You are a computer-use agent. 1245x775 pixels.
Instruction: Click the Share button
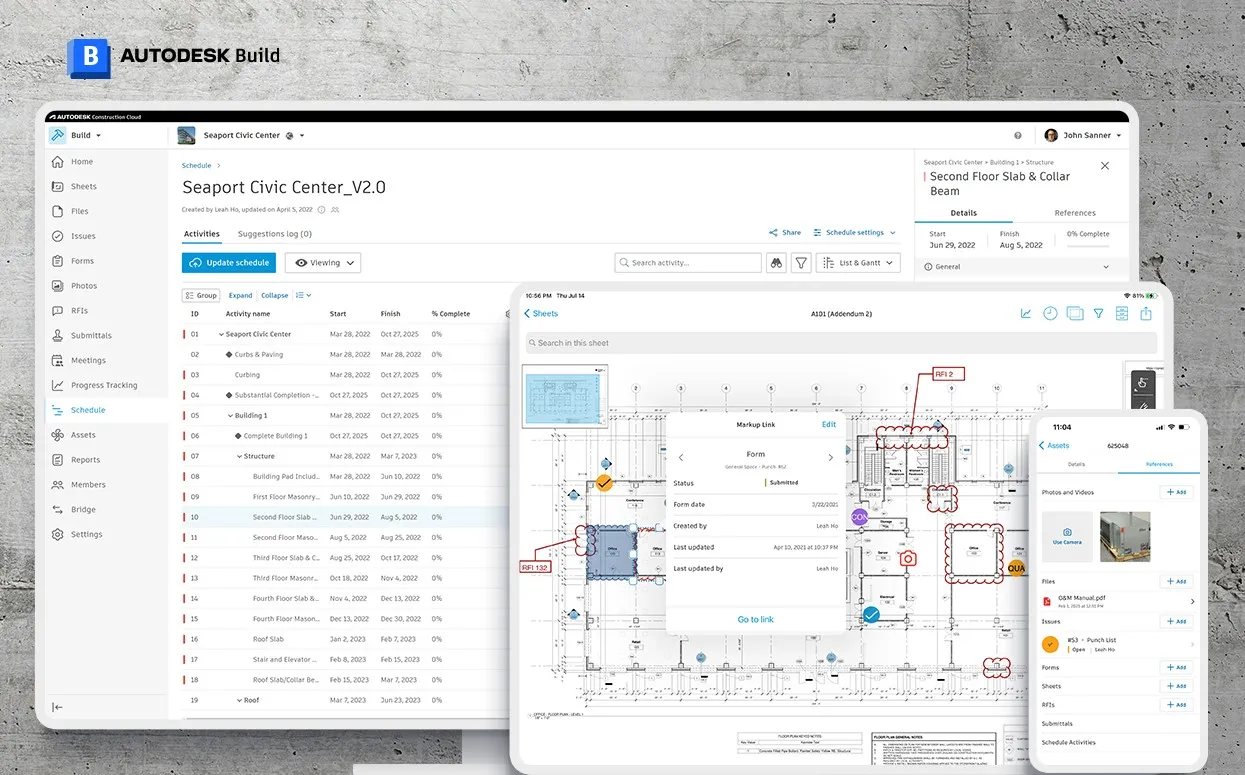(x=785, y=233)
